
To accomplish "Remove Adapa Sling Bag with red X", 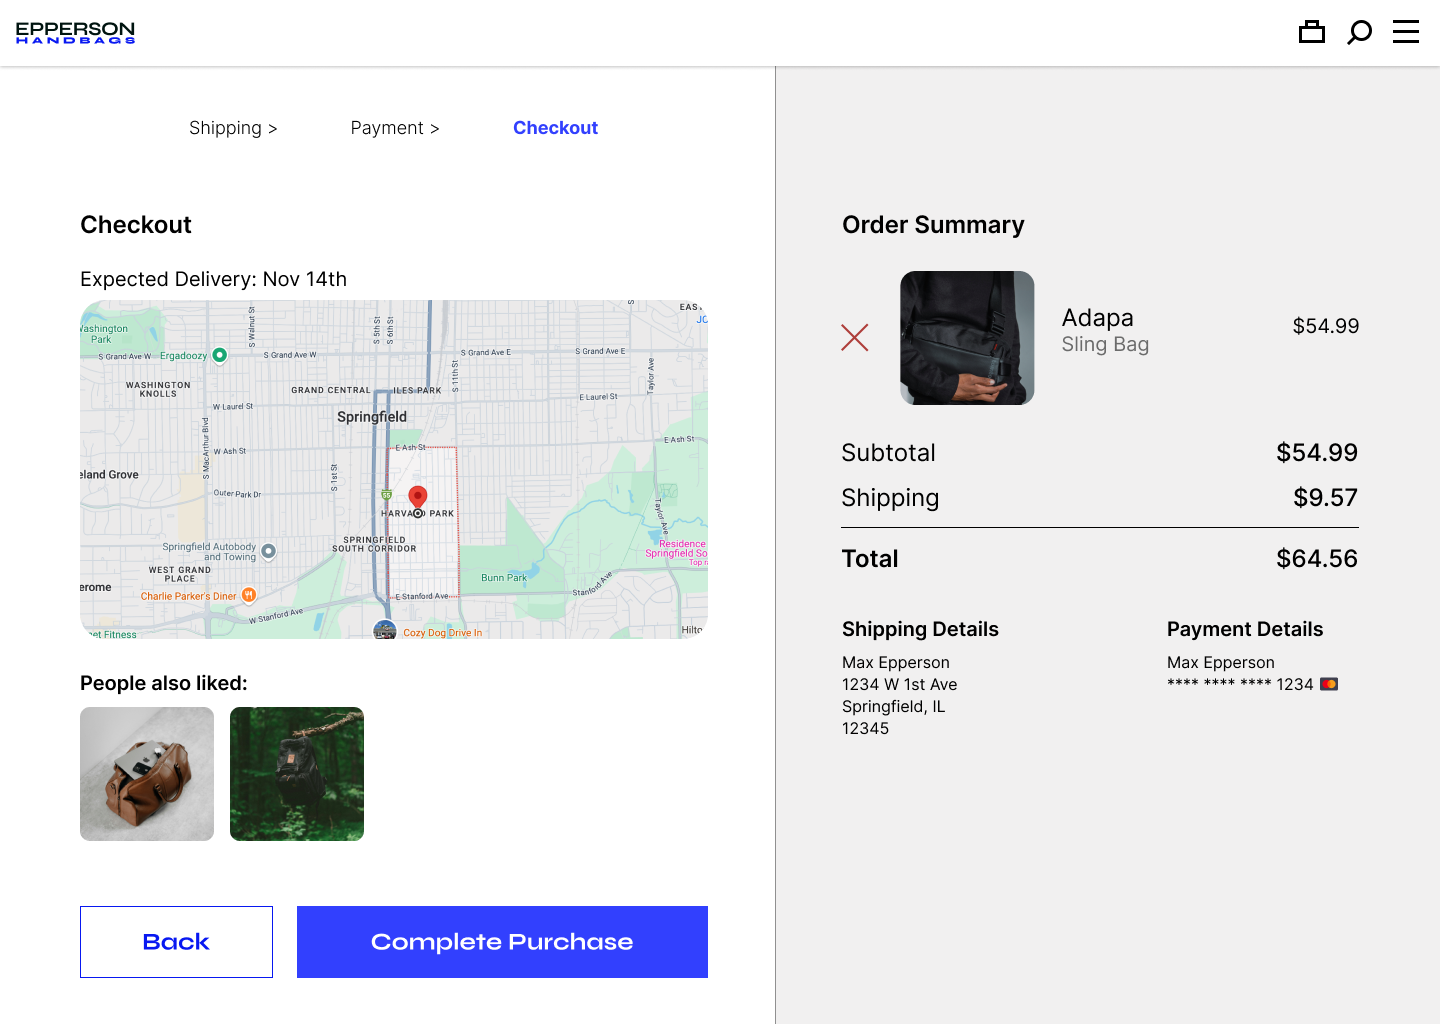I will [855, 337].
